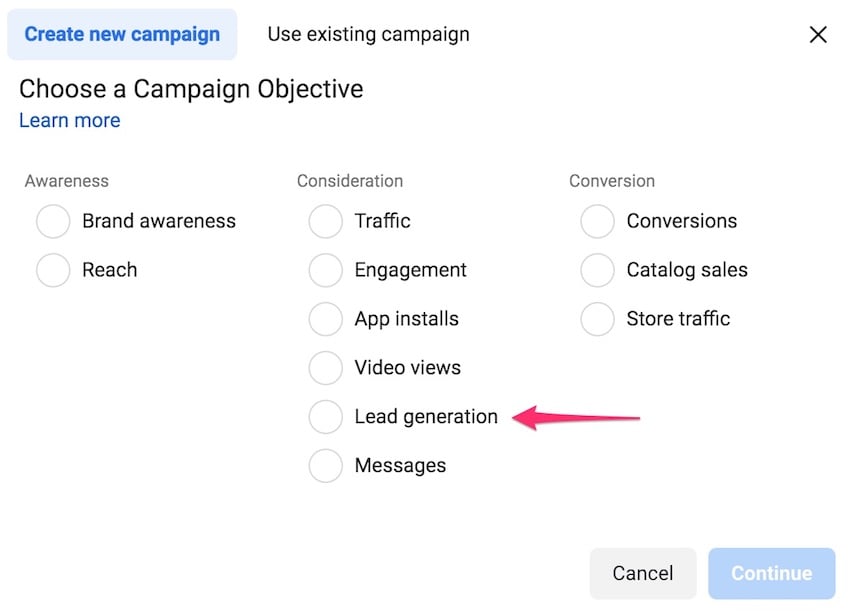Image resolution: width=850 pixels, height=611 pixels.
Task: Click the Lead generation label text
Action: (x=426, y=417)
